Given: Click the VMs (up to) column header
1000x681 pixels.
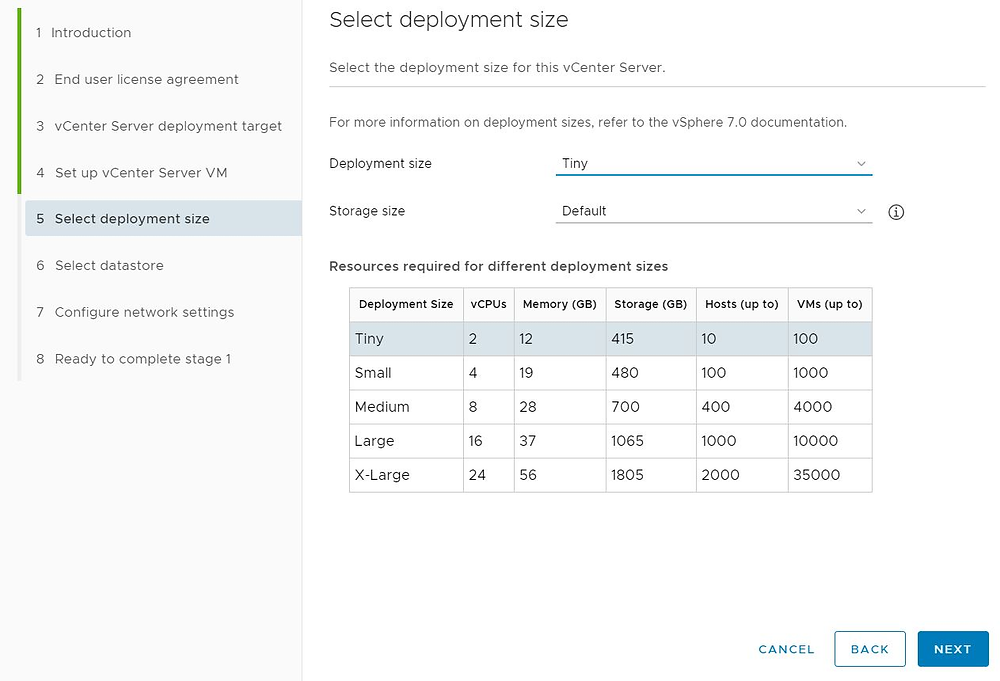Looking at the screenshot, I should pyautogui.click(x=830, y=304).
